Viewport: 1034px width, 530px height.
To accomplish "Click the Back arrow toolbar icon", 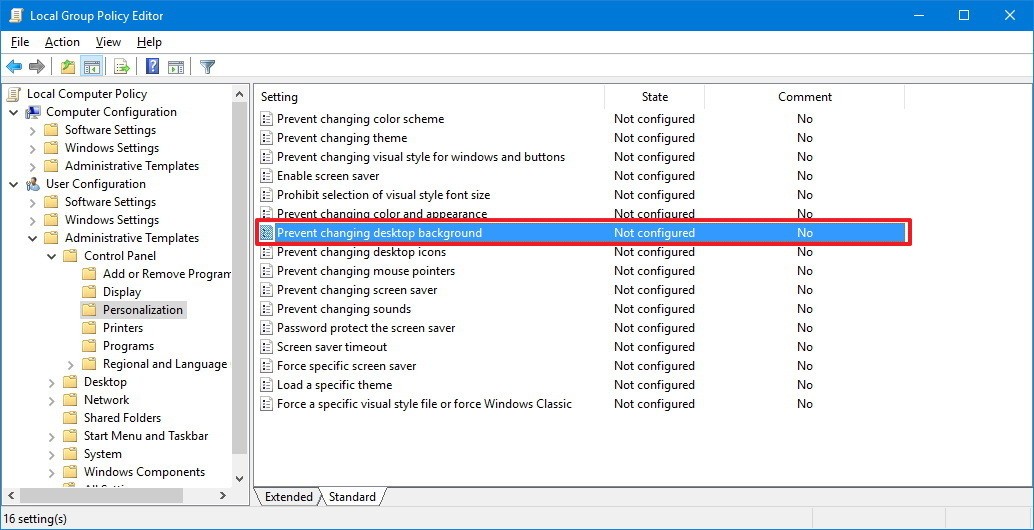I will 14,67.
